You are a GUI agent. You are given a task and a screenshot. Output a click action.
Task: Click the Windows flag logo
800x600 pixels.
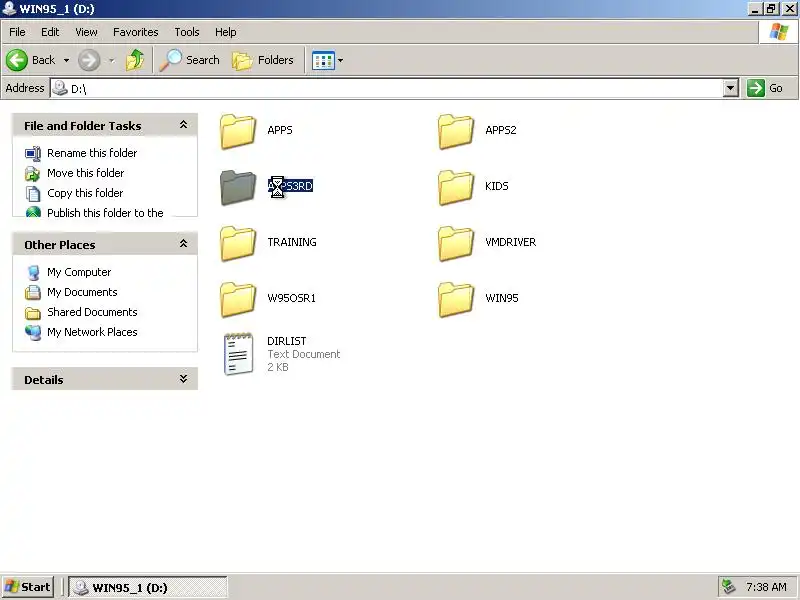tap(779, 32)
